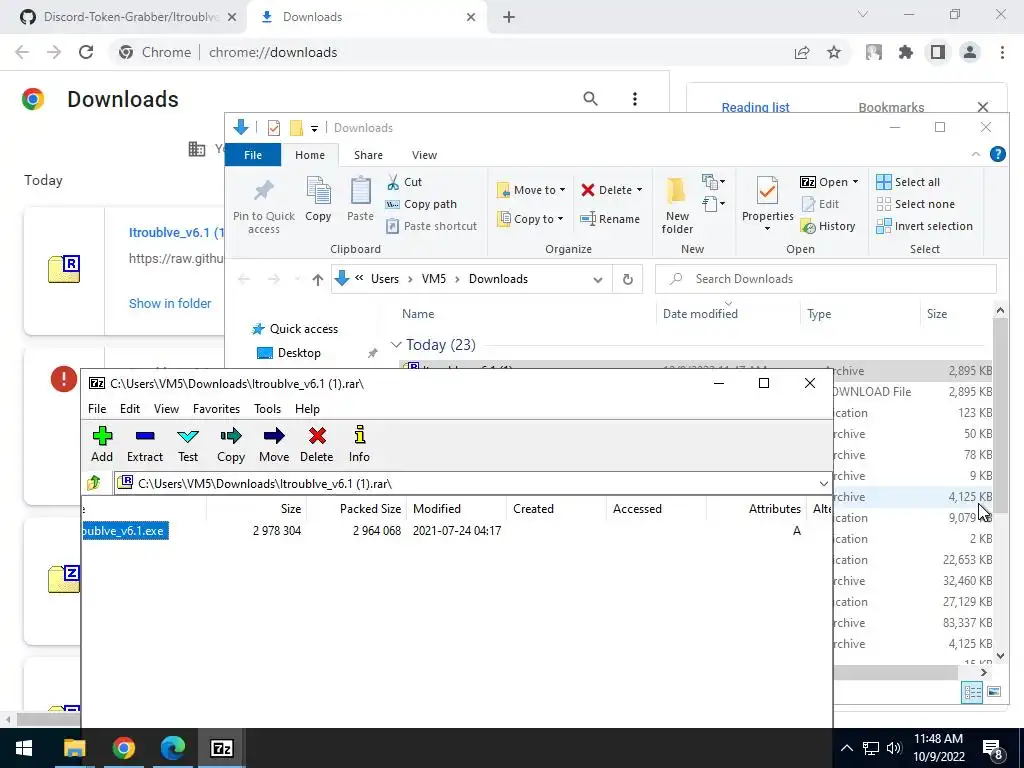
Task: Open the Explorer Delete dropdown arrow
Action: (639, 190)
